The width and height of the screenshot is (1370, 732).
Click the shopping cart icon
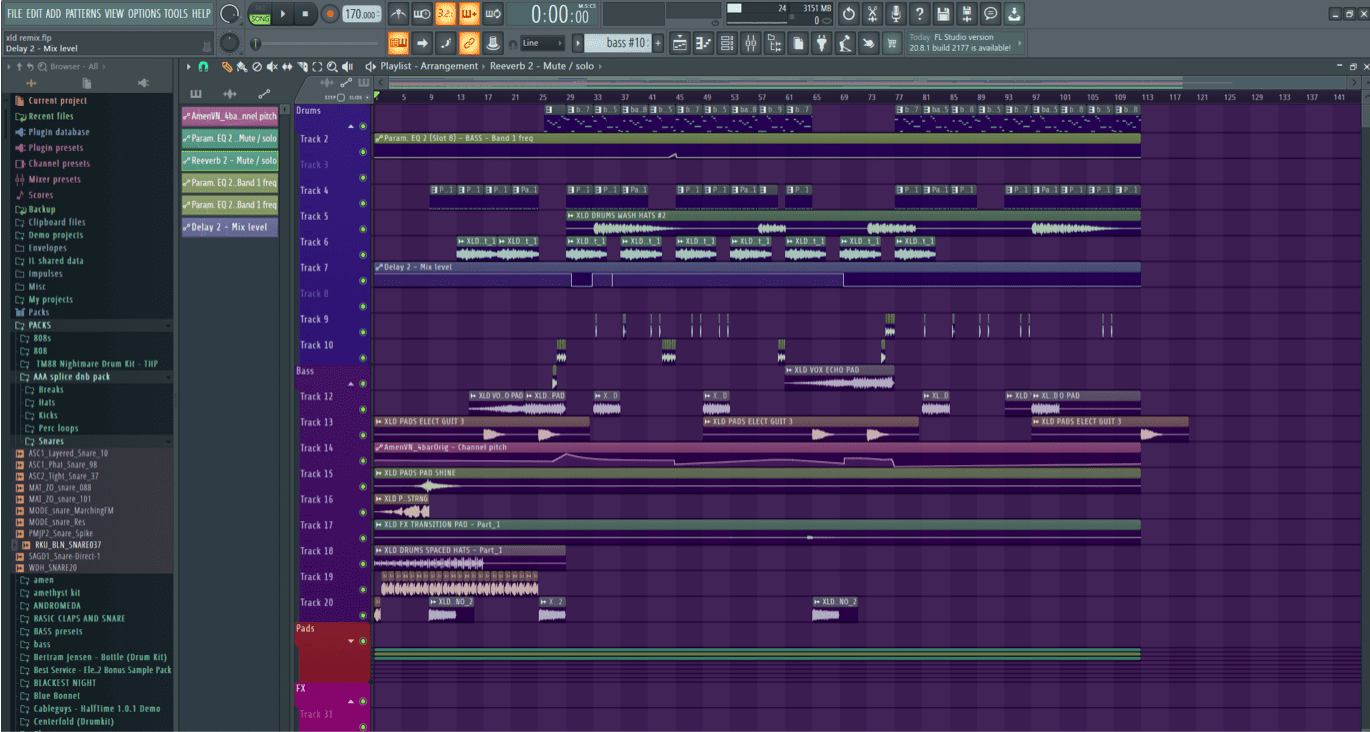coord(892,43)
